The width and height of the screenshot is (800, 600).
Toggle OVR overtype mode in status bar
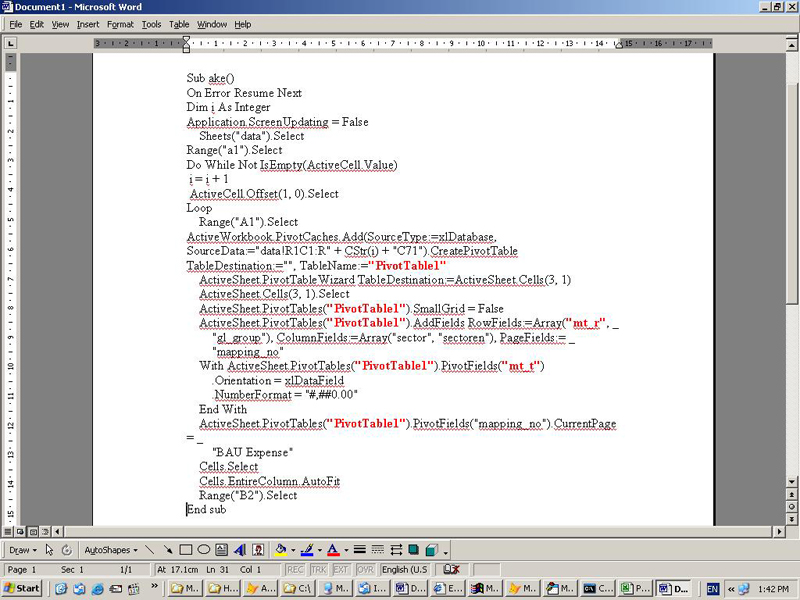tap(366, 569)
